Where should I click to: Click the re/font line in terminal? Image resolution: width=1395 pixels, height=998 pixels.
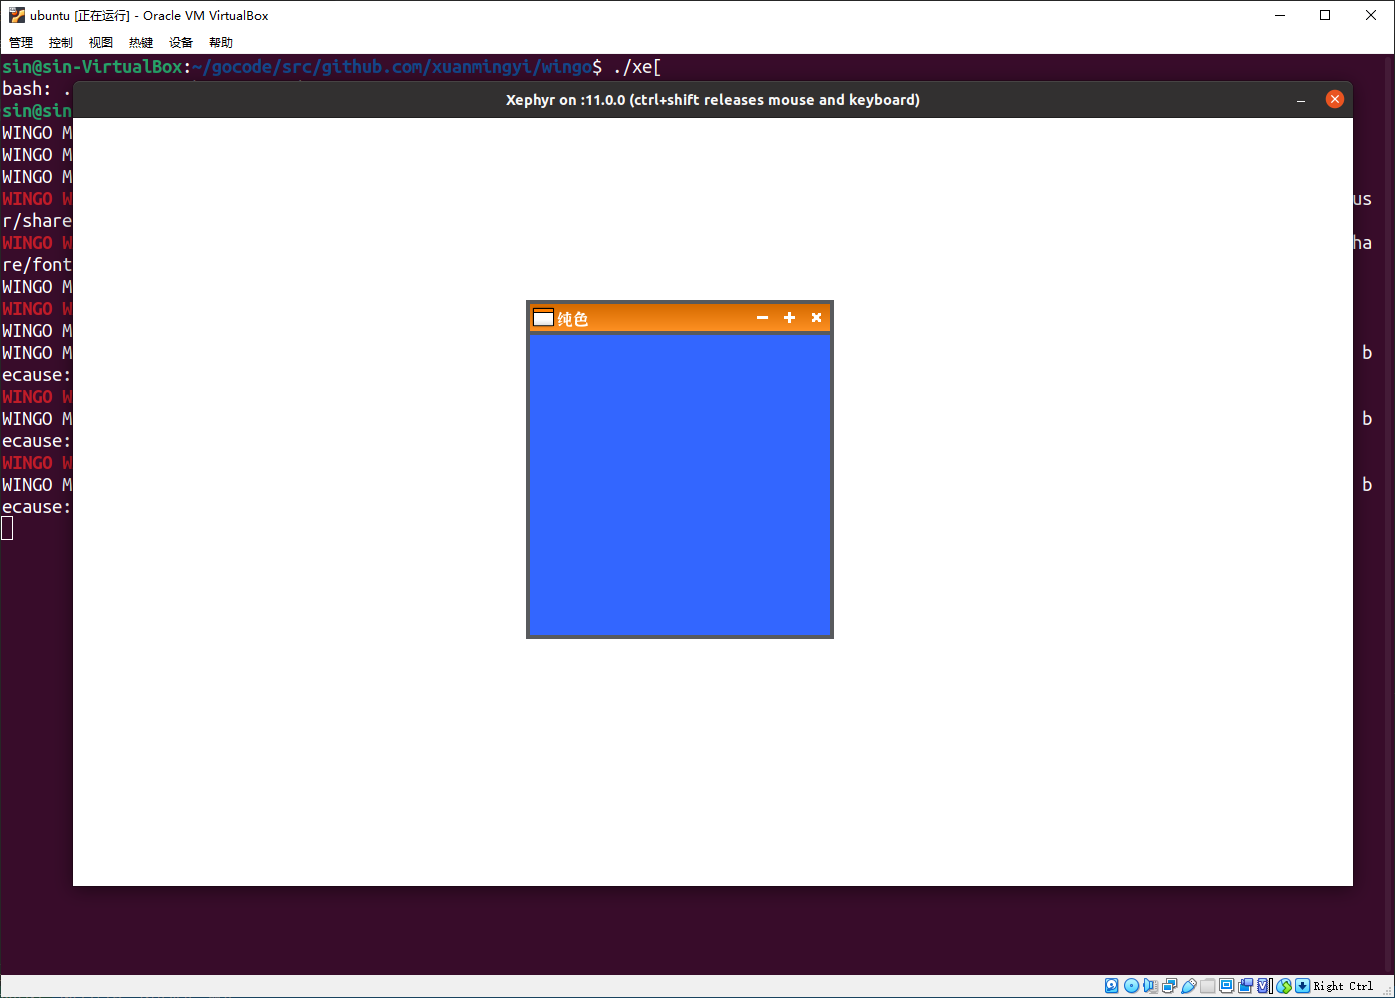click(x=37, y=265)
